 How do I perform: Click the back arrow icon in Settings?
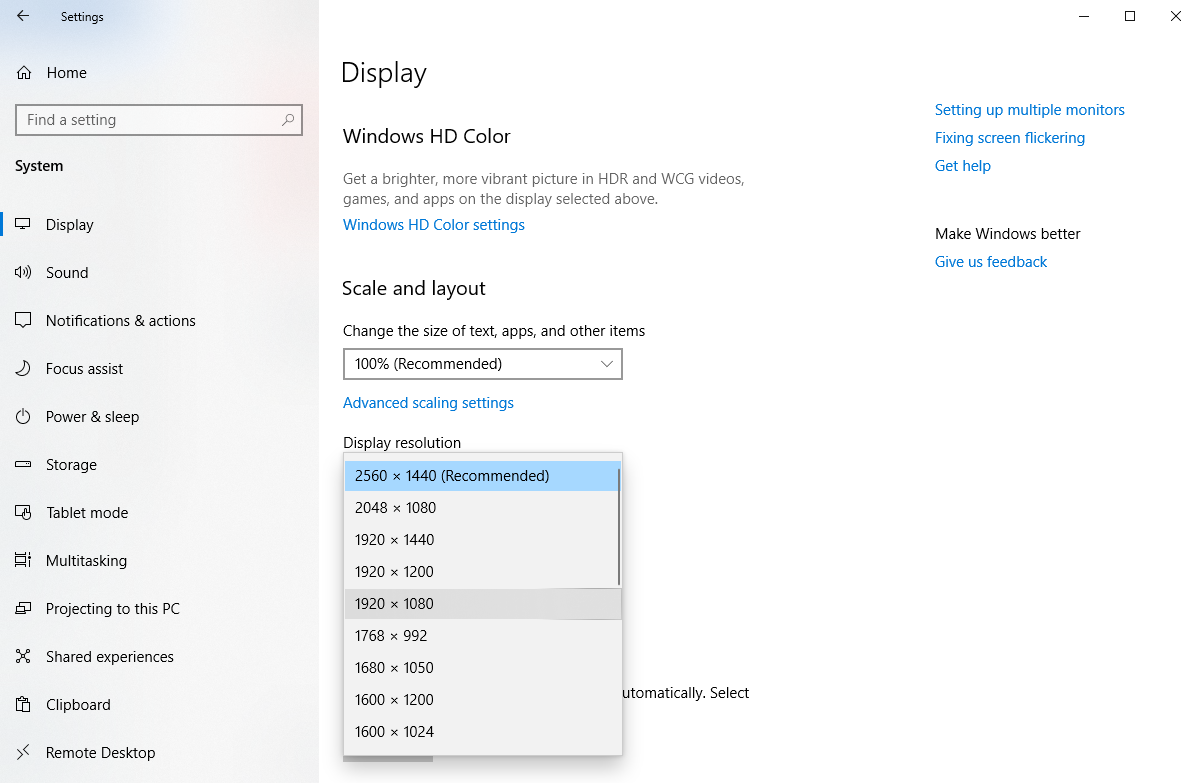coord(23,15)
